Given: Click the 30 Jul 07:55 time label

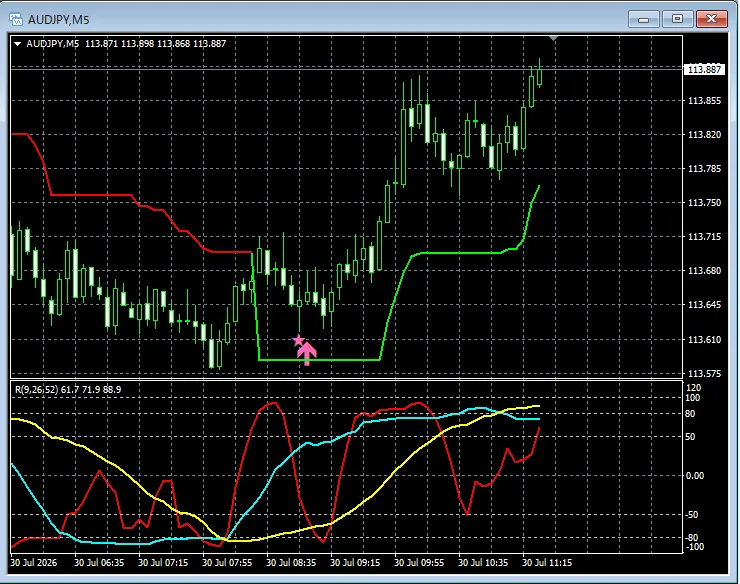Looking at the screenshot, I should (x=227, y=563).
